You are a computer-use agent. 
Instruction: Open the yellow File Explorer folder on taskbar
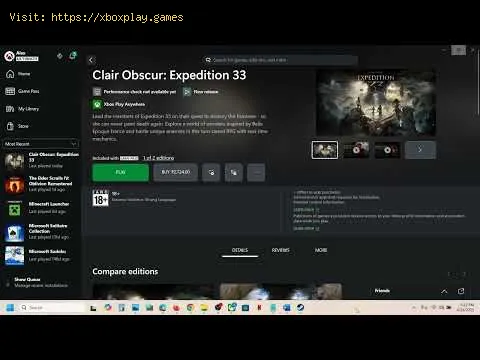pos(204,308)
